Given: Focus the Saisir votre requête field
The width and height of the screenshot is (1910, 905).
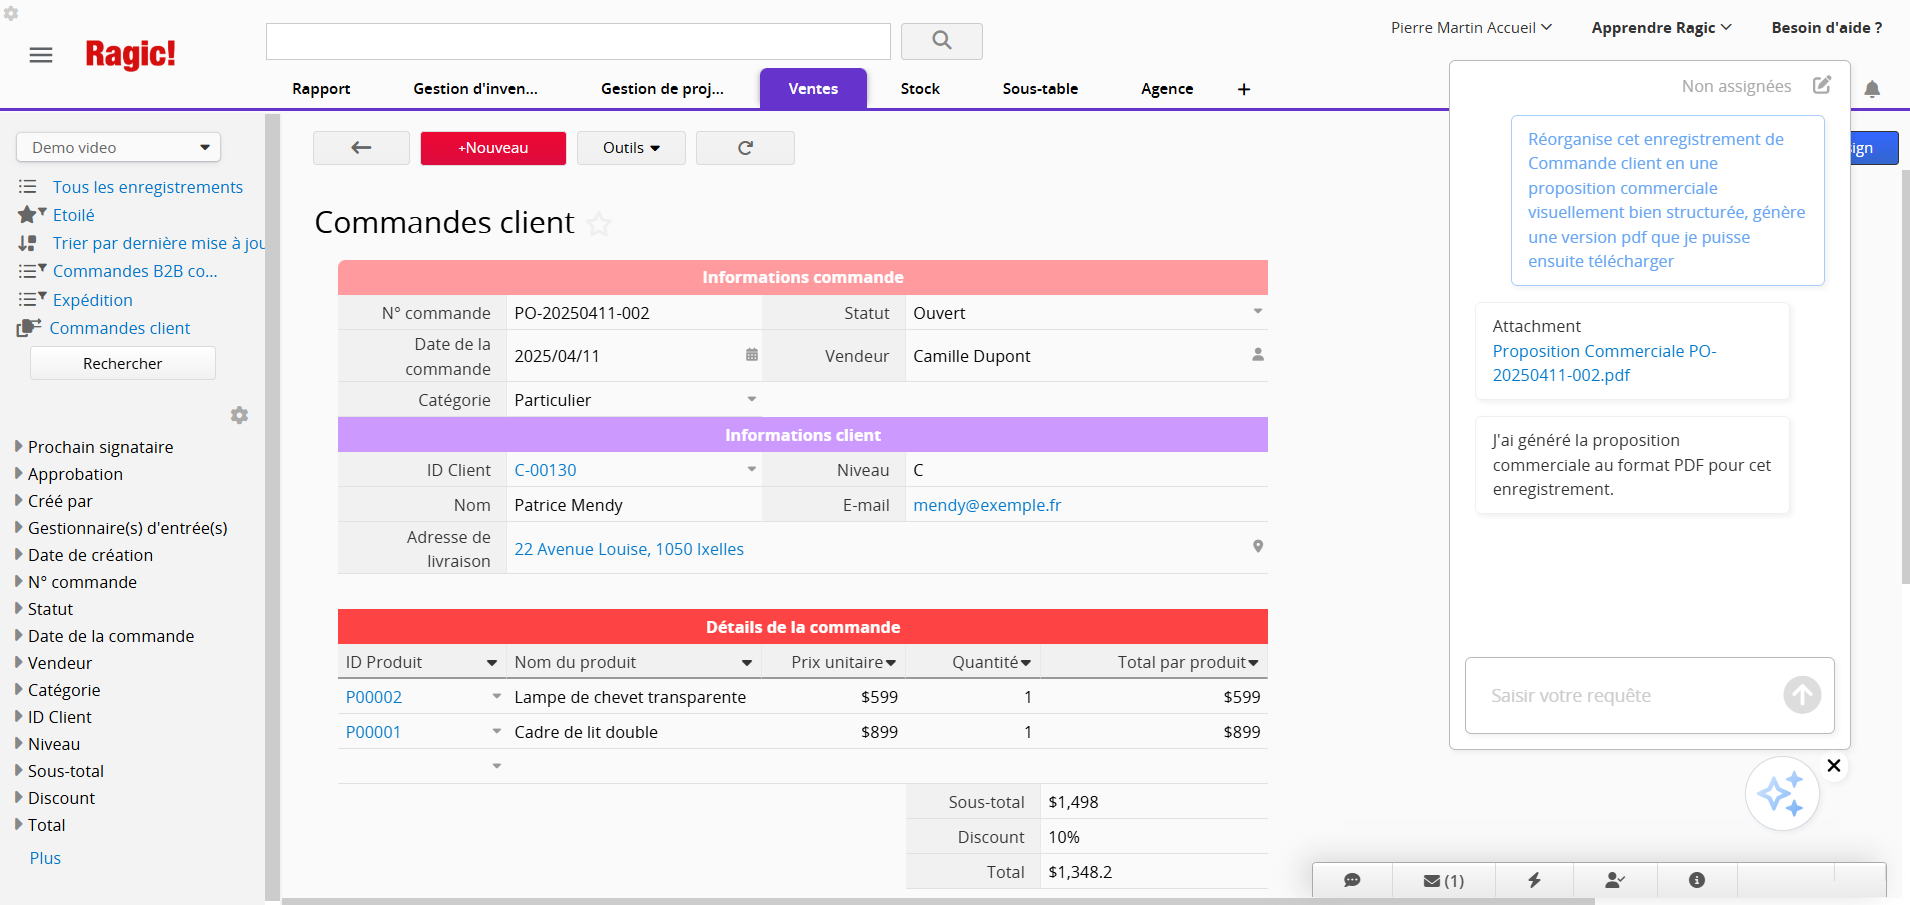Looking at the screenshot, I should (1620, 696).
